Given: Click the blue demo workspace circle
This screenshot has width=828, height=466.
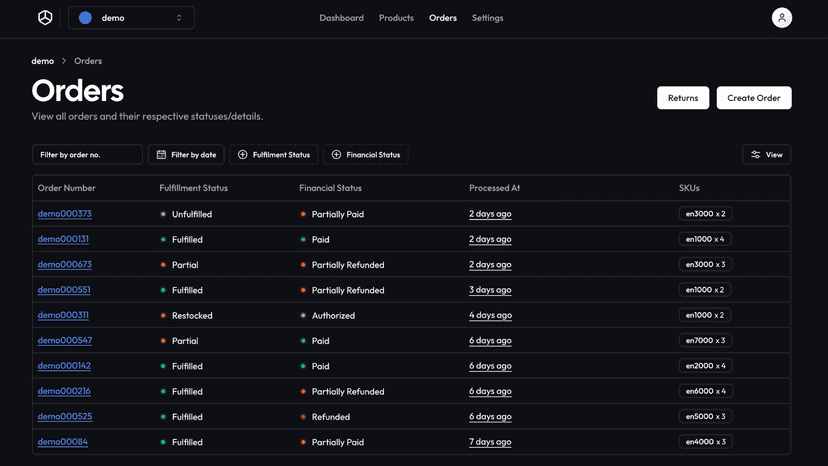Looking at the screenshot, I should [x=85, y=17].
